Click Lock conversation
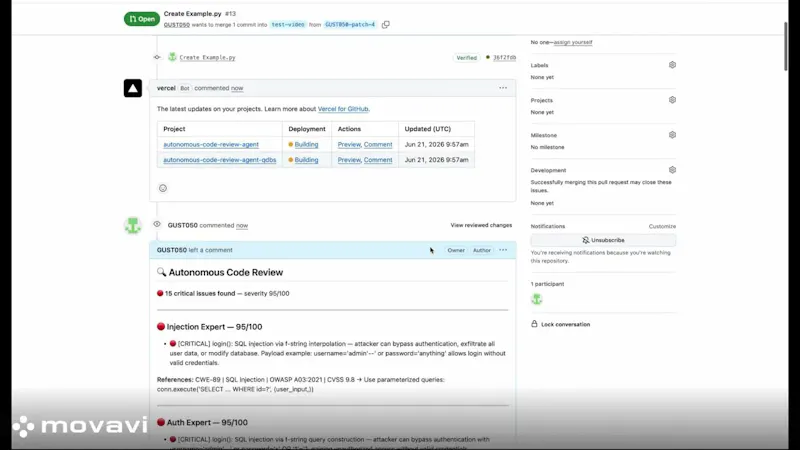800x450 pixels. point(565,324)
